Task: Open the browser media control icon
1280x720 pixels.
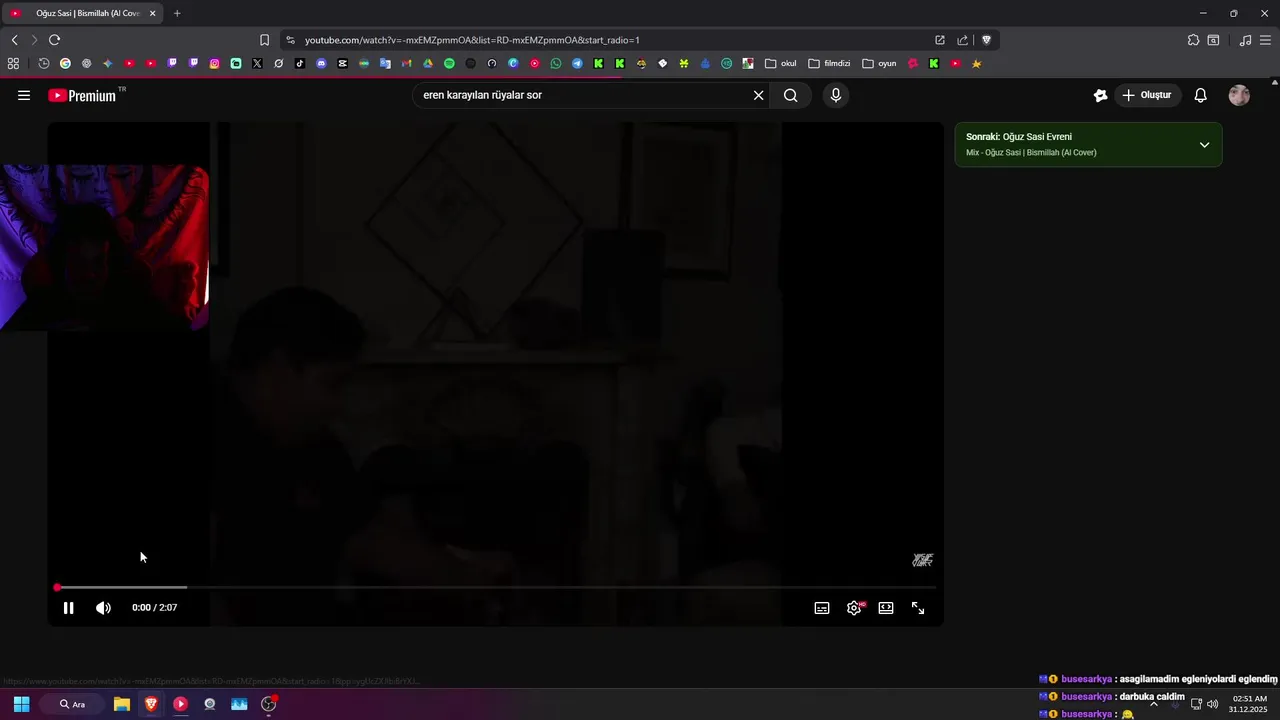Action: click(1245, 40)
